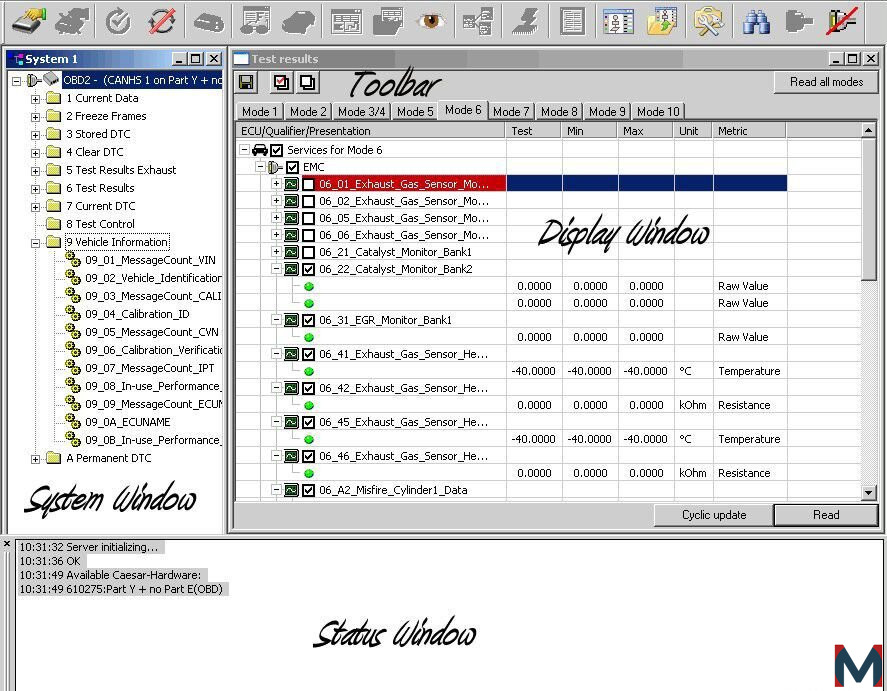Click the Read all modes button

[826, 83]
